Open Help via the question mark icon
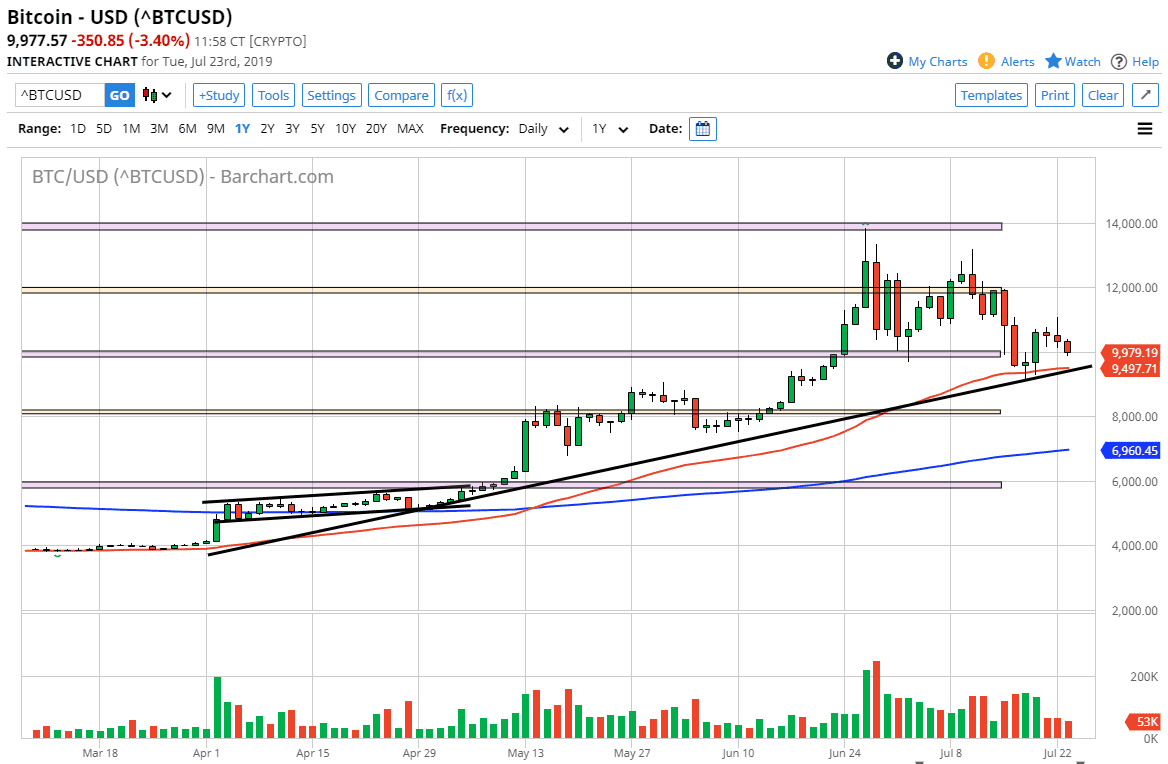 [x=1117, y=61]
